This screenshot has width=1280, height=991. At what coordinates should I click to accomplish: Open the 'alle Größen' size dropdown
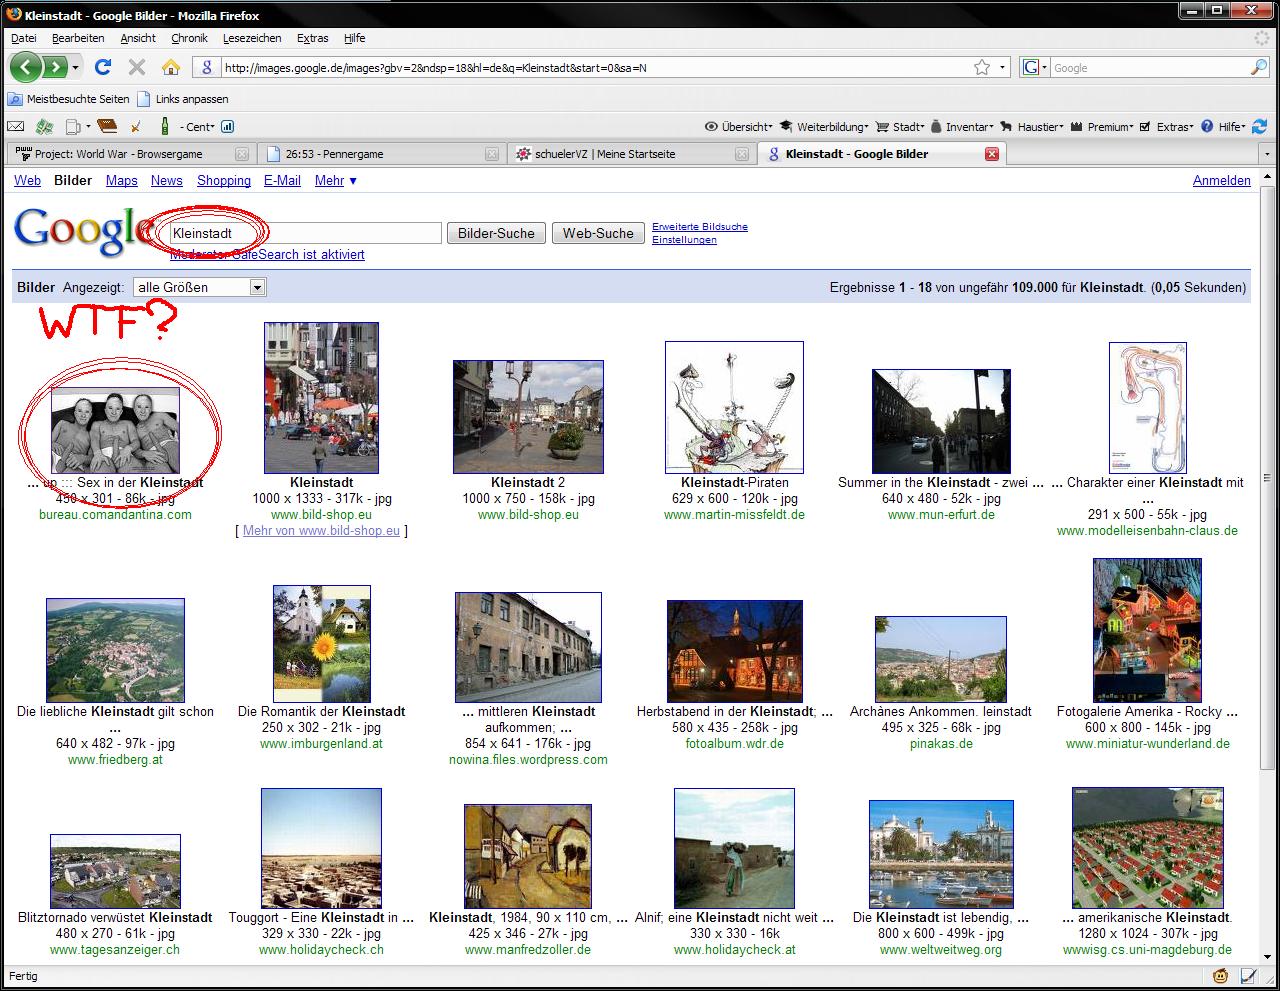[200, 287]
